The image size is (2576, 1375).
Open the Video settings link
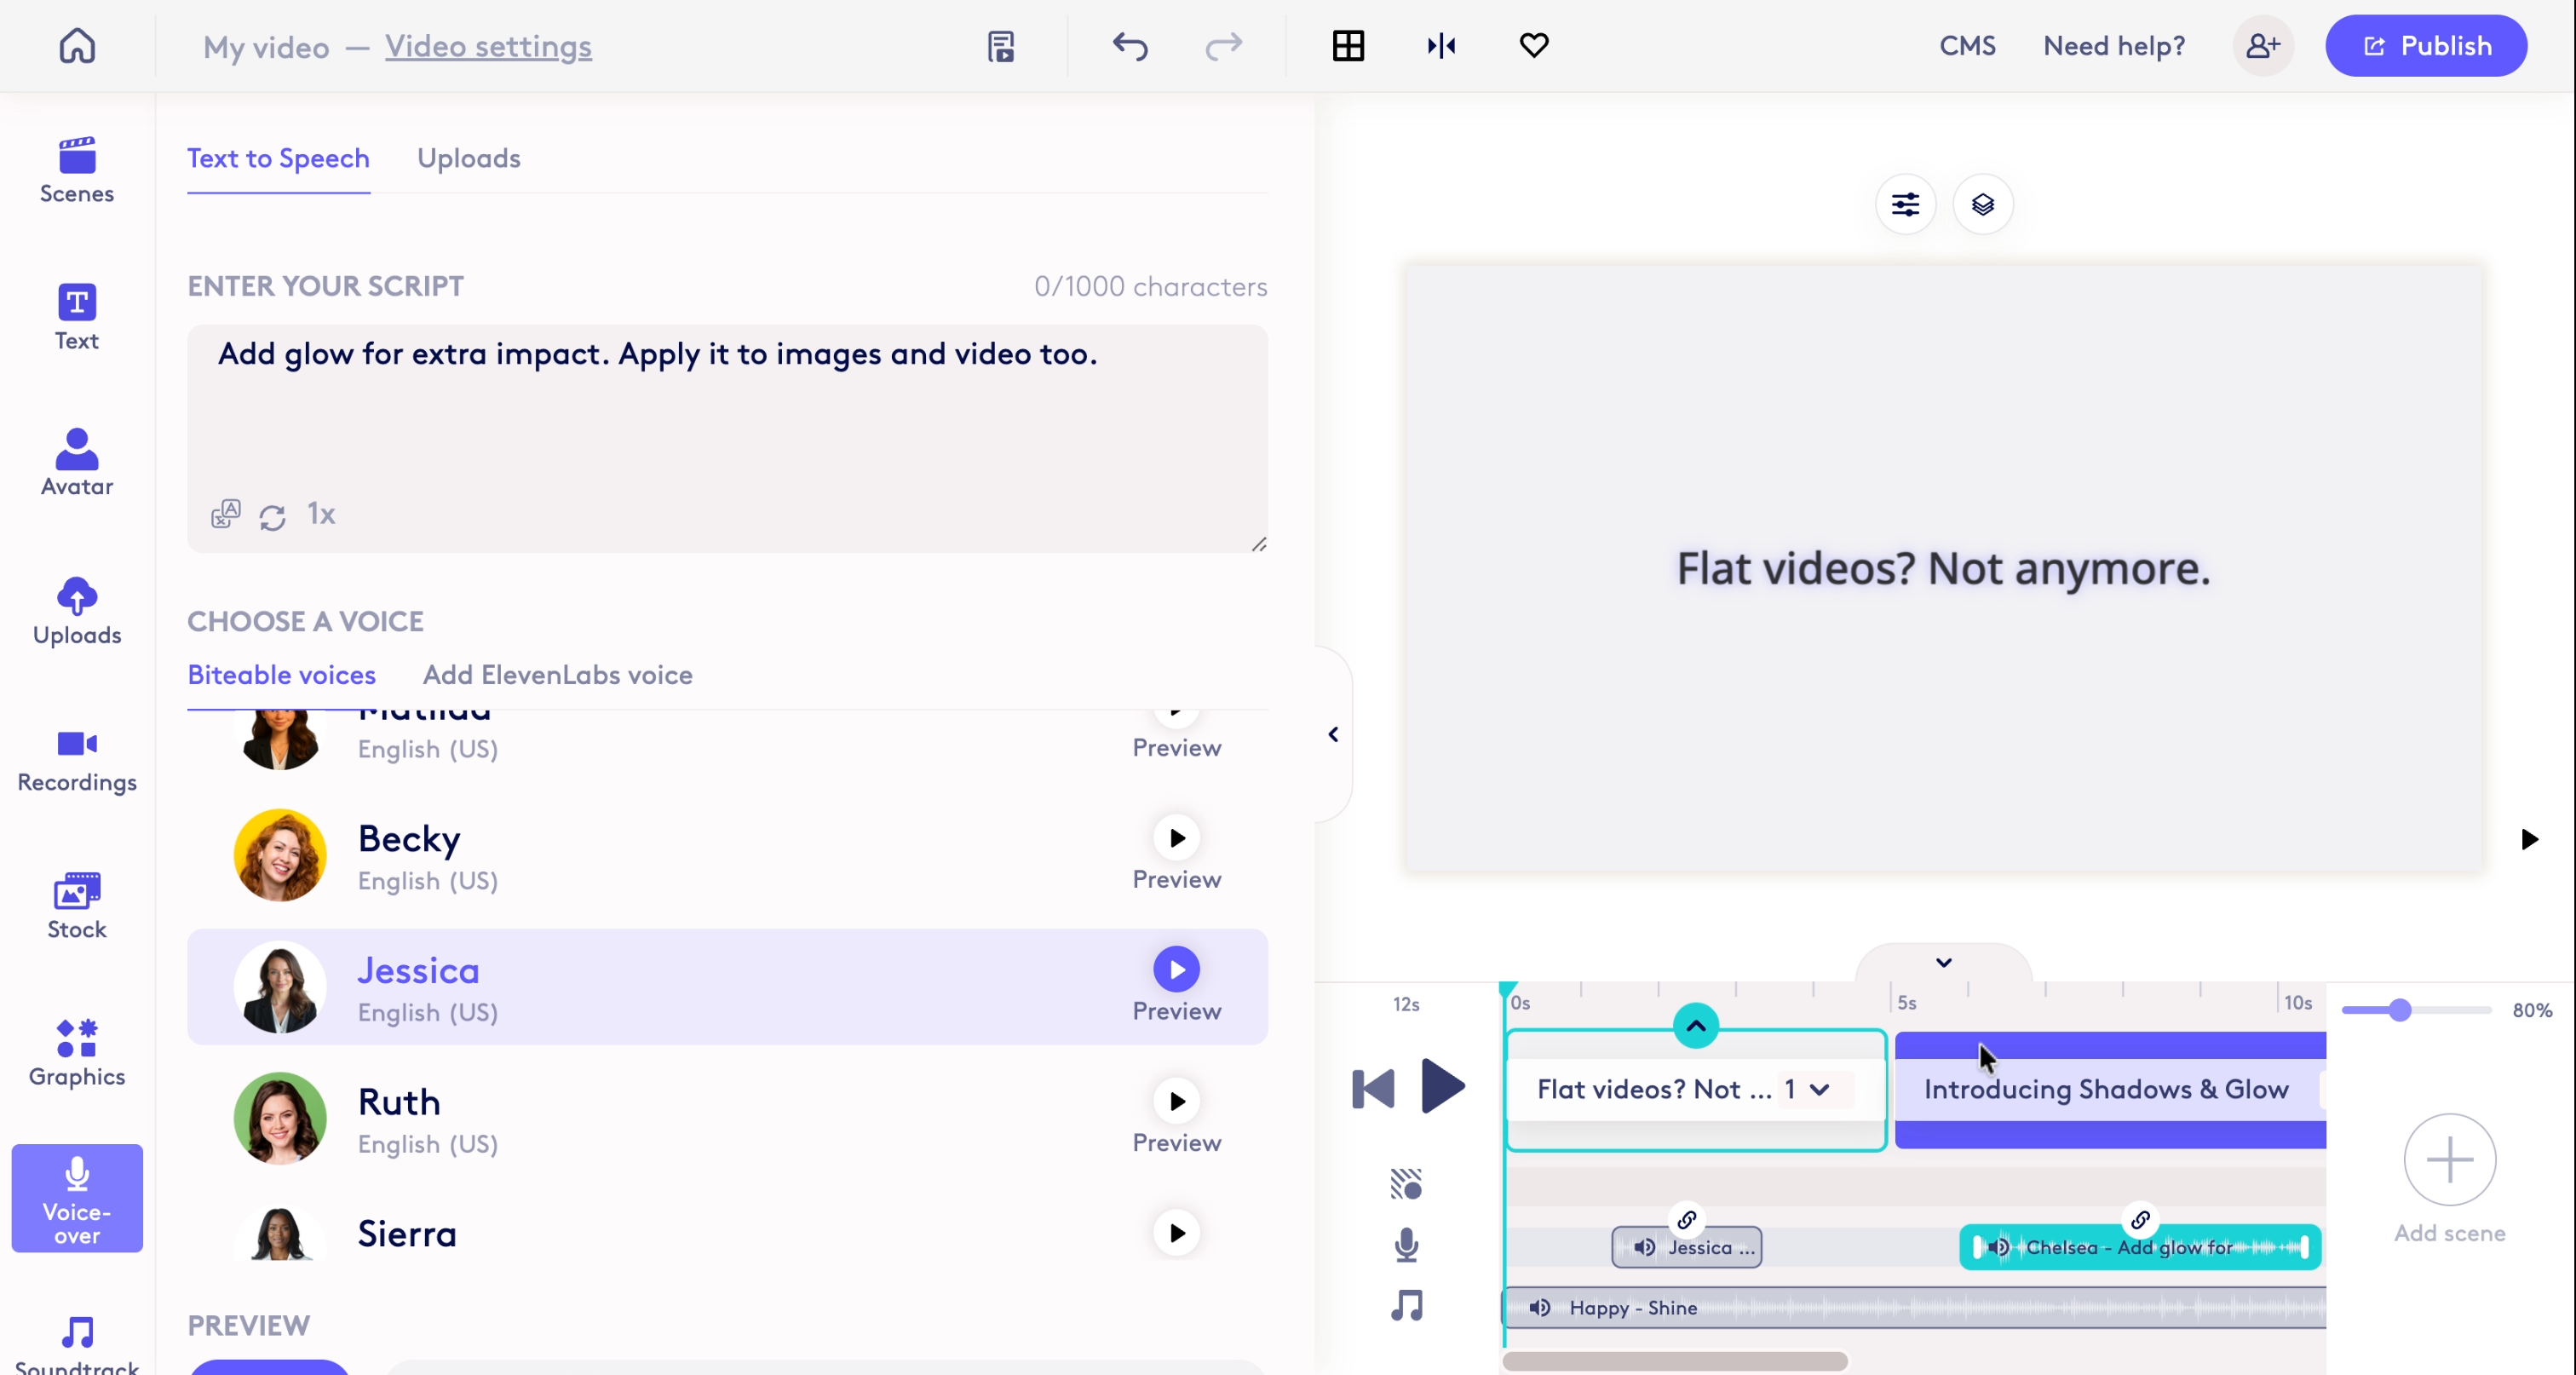(x=488, y=46)
